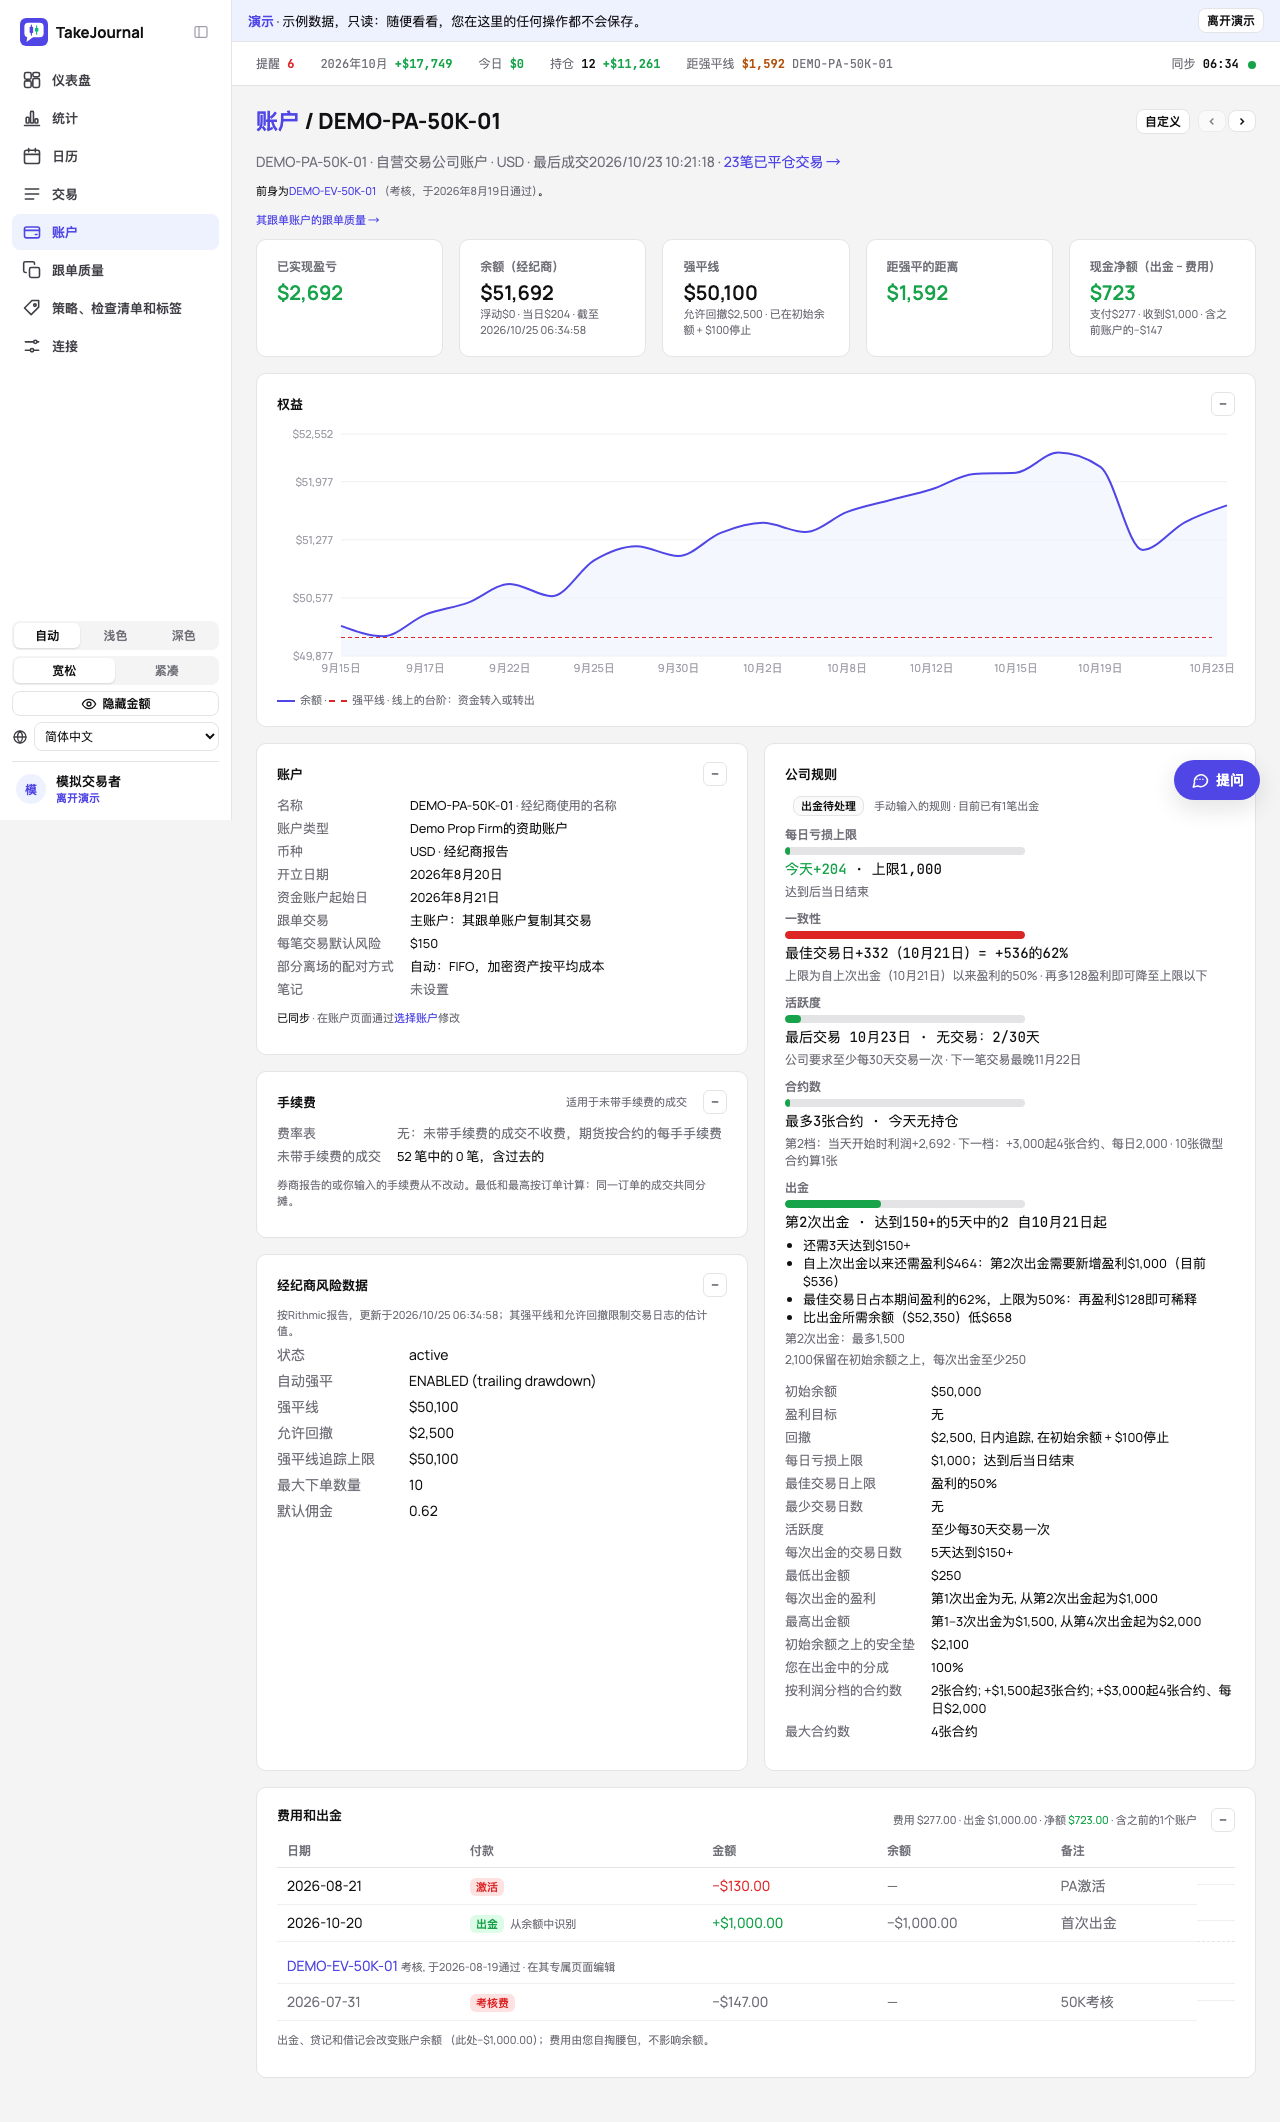Collapse the 手续费 panel

[x=715, y=1102]
